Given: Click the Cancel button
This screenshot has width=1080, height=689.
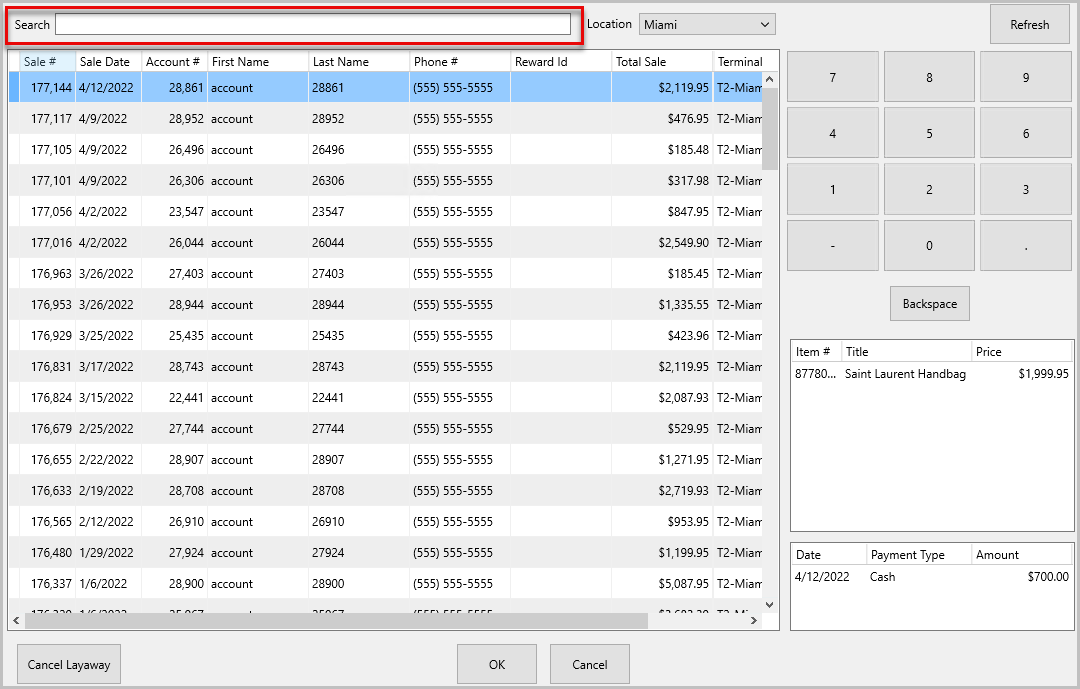Looking at the screenshot, I should coord(590,664).
